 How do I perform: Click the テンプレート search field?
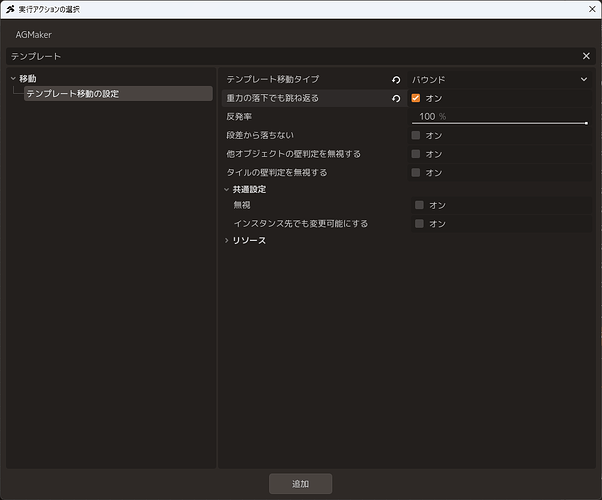tap(294, 56)
